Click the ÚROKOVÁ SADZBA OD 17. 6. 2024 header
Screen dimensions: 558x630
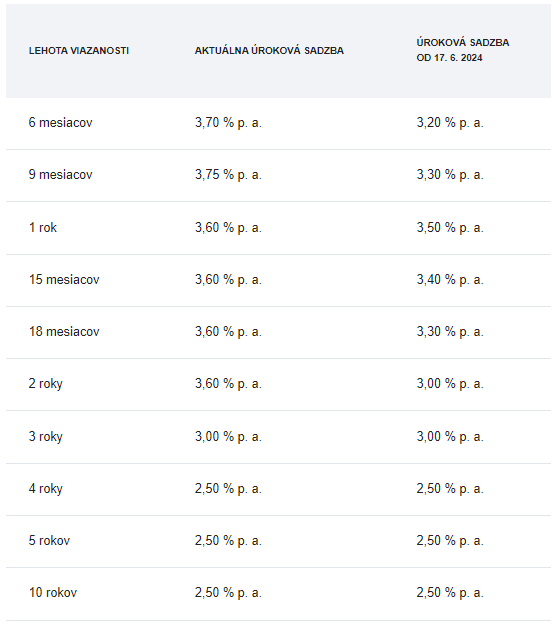tap(463, 50)
